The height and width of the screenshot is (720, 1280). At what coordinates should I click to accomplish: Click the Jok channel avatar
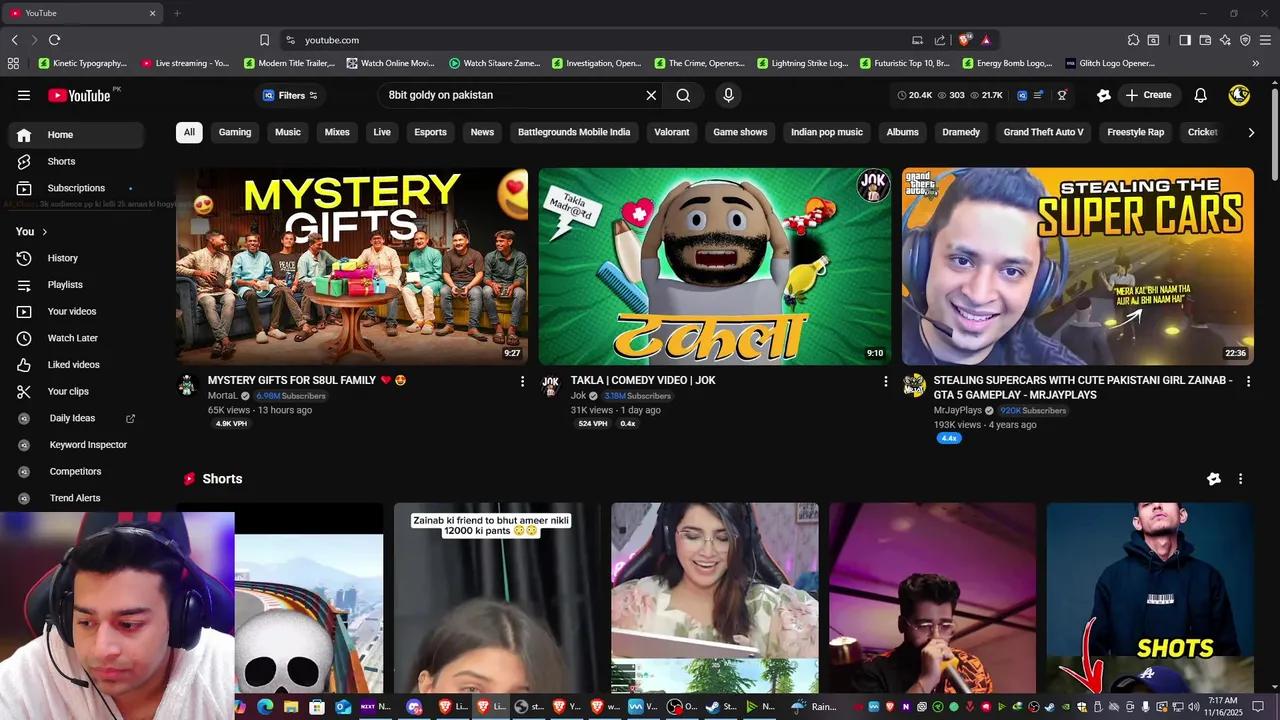pos(550,385)
